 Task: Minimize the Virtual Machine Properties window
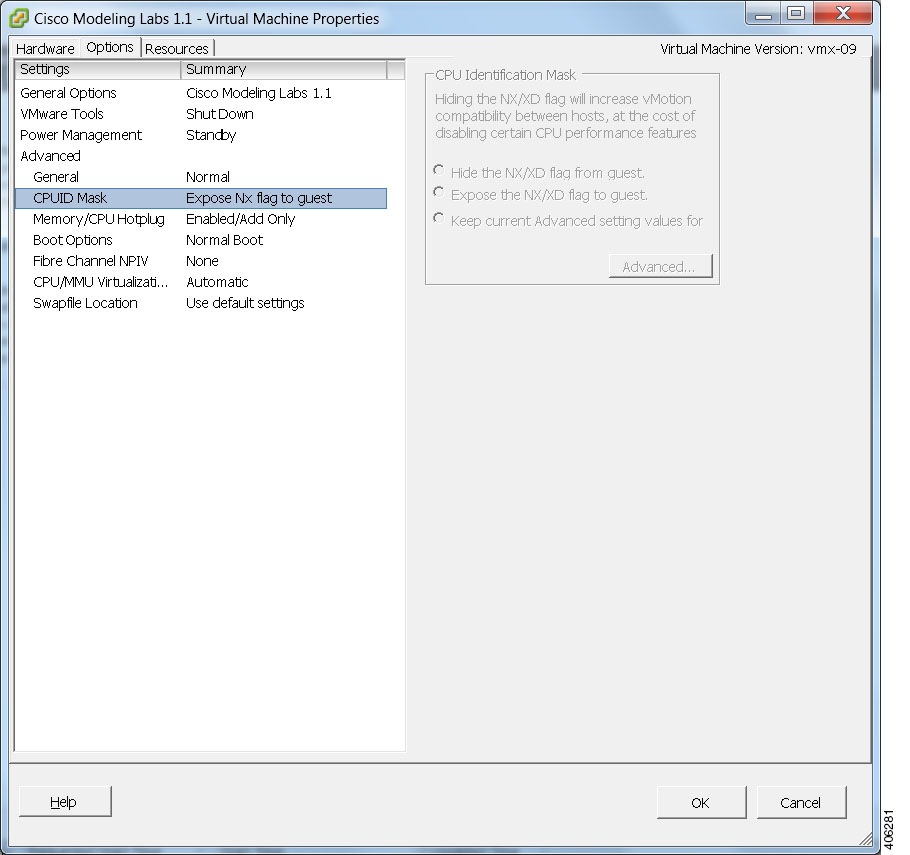coord(763,14)
